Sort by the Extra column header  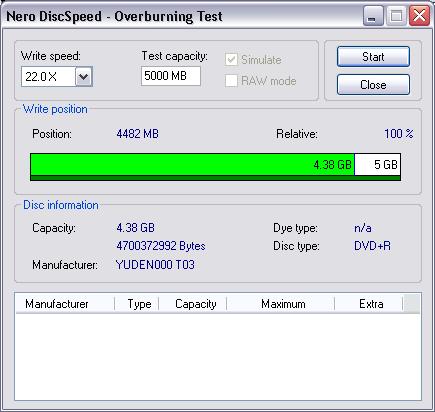click(369, 304)
